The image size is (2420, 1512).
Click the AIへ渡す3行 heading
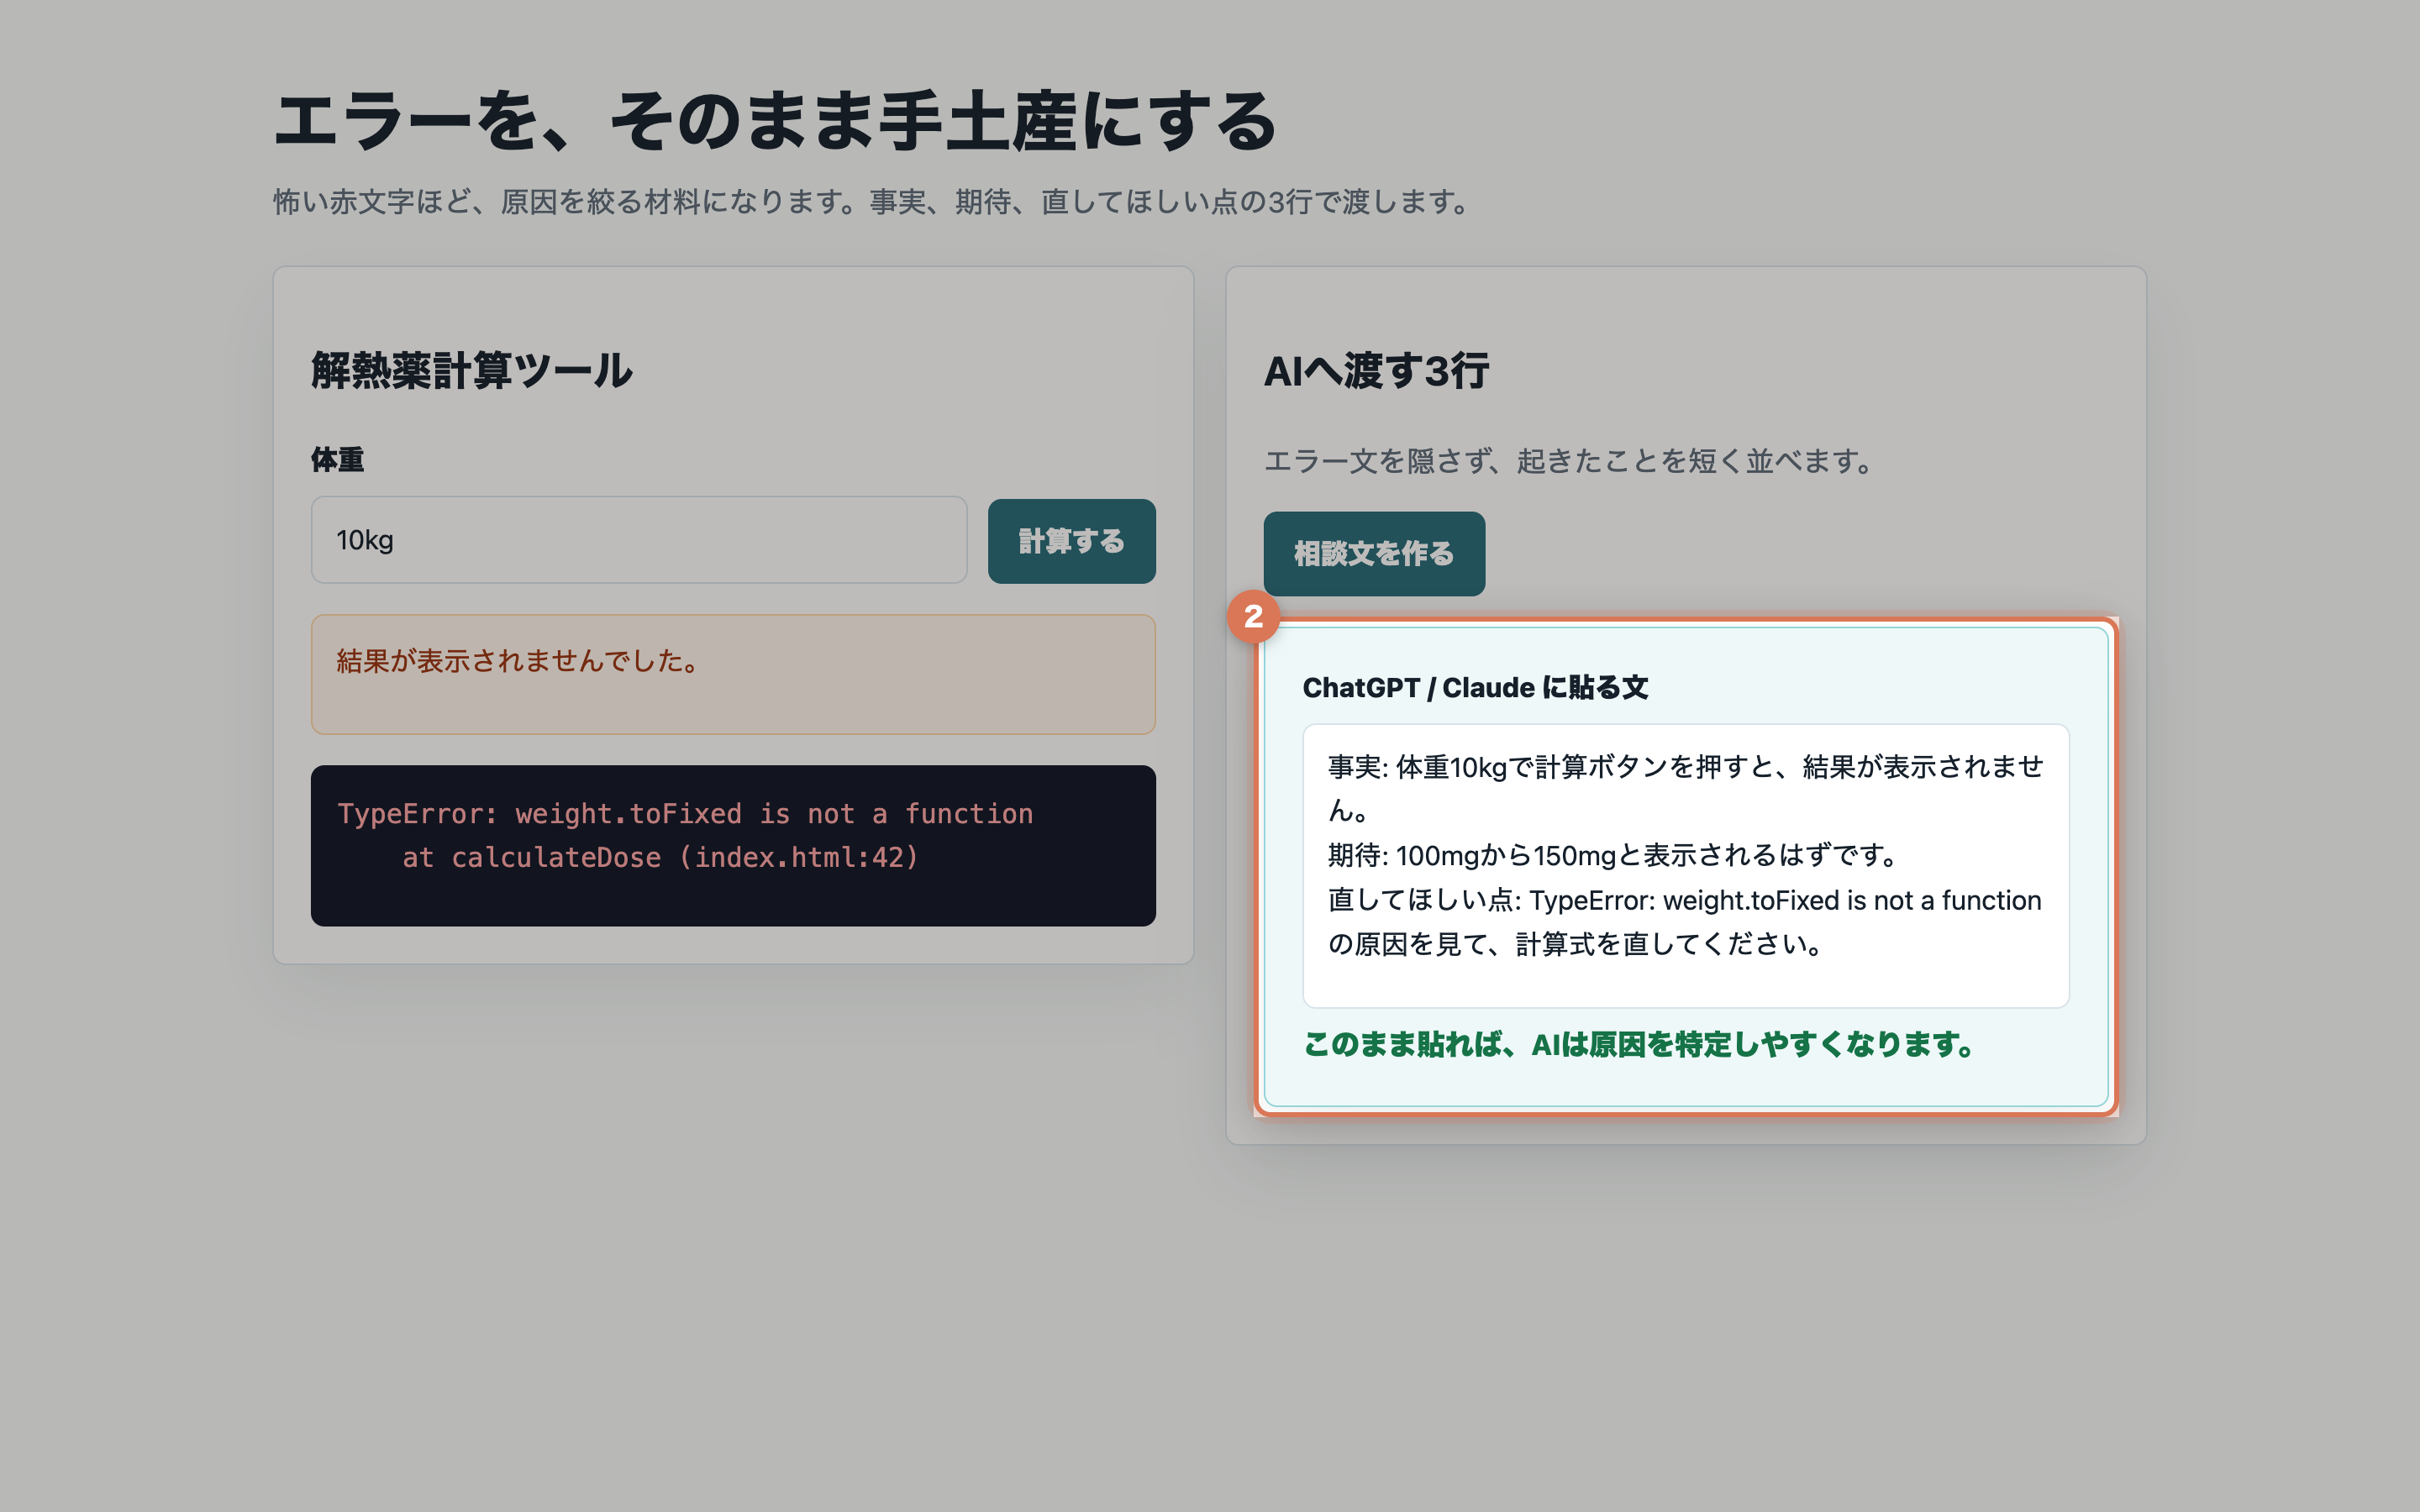click(x=1376, y=371)
